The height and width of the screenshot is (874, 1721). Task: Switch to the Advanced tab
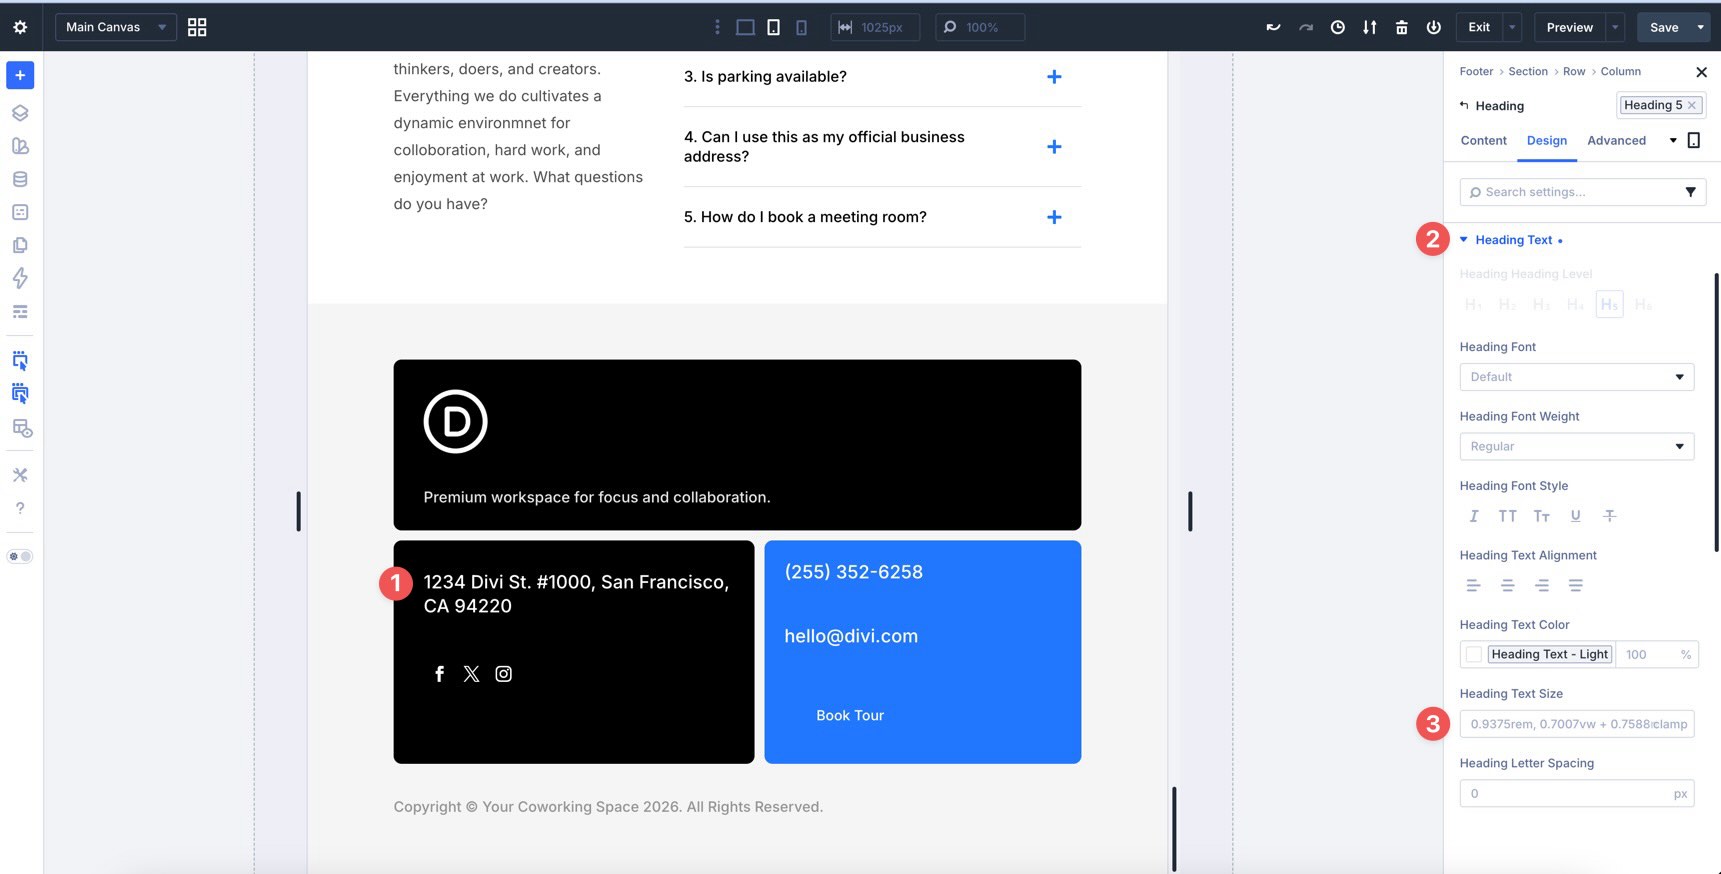point(1616,141)
